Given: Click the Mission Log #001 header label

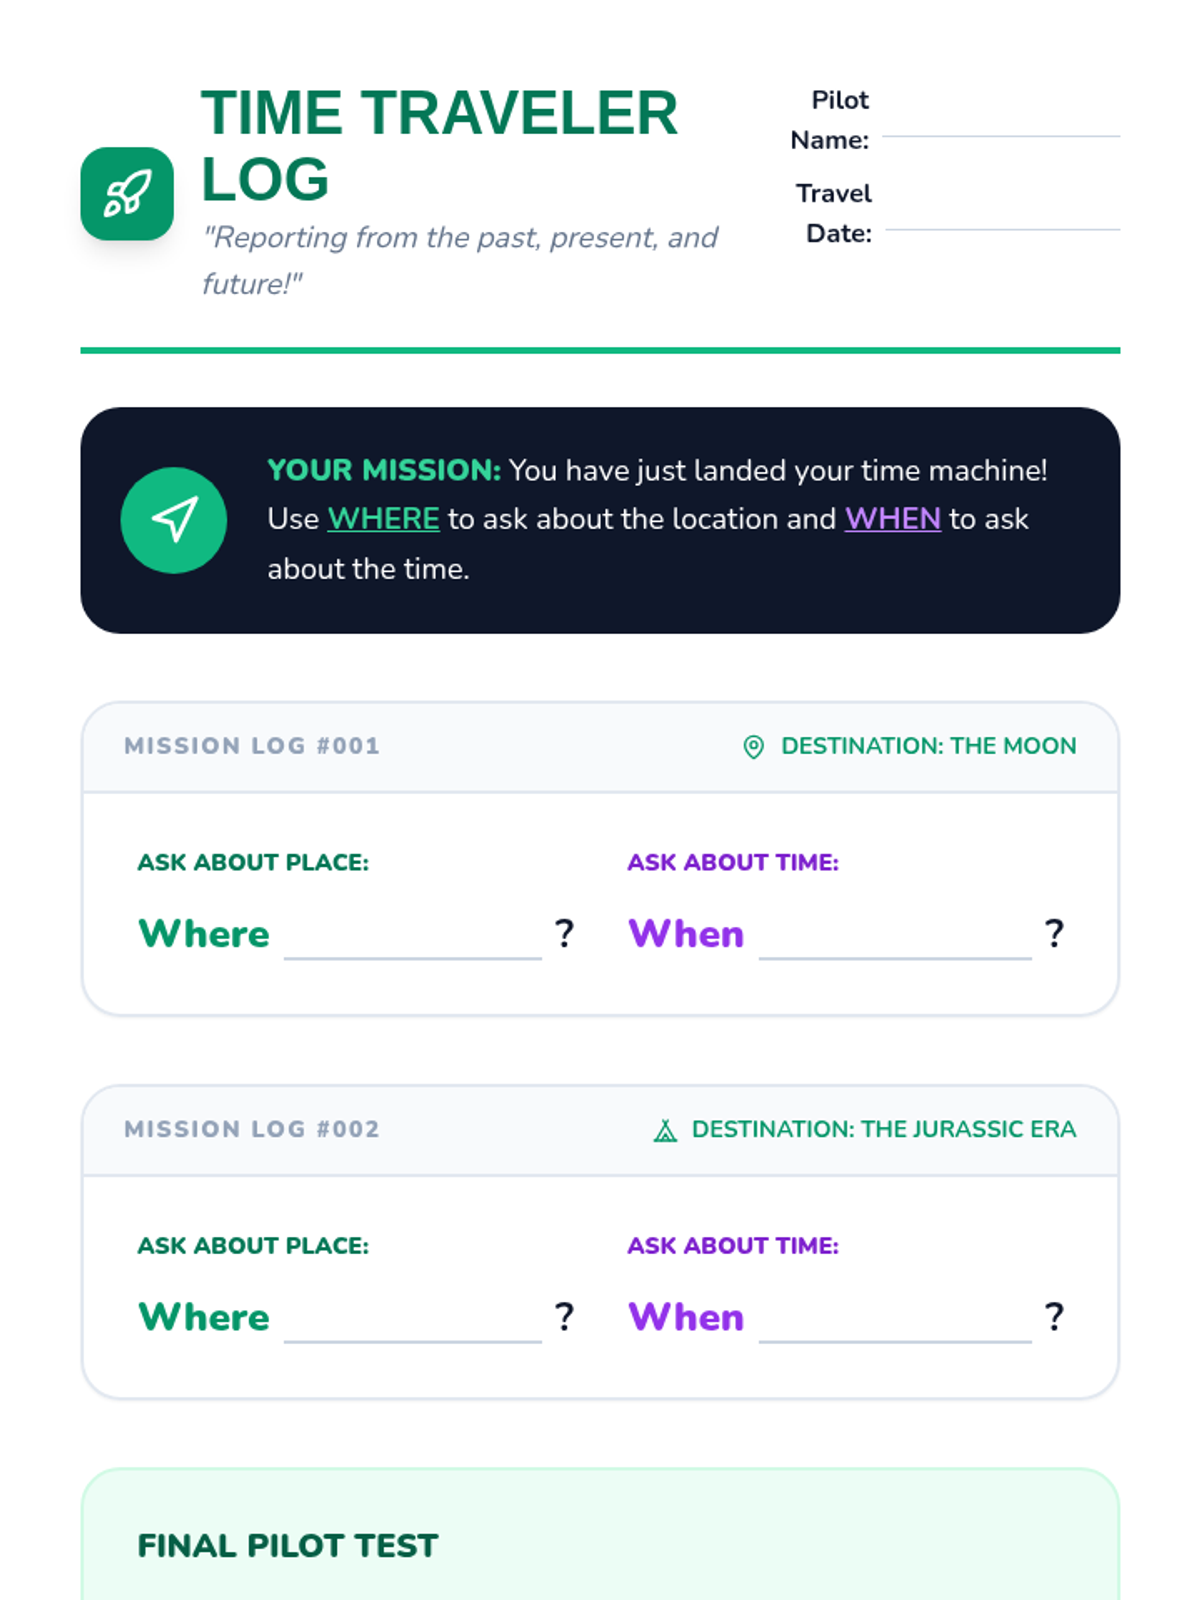Looking at the screenshot, I should [252, 746].
